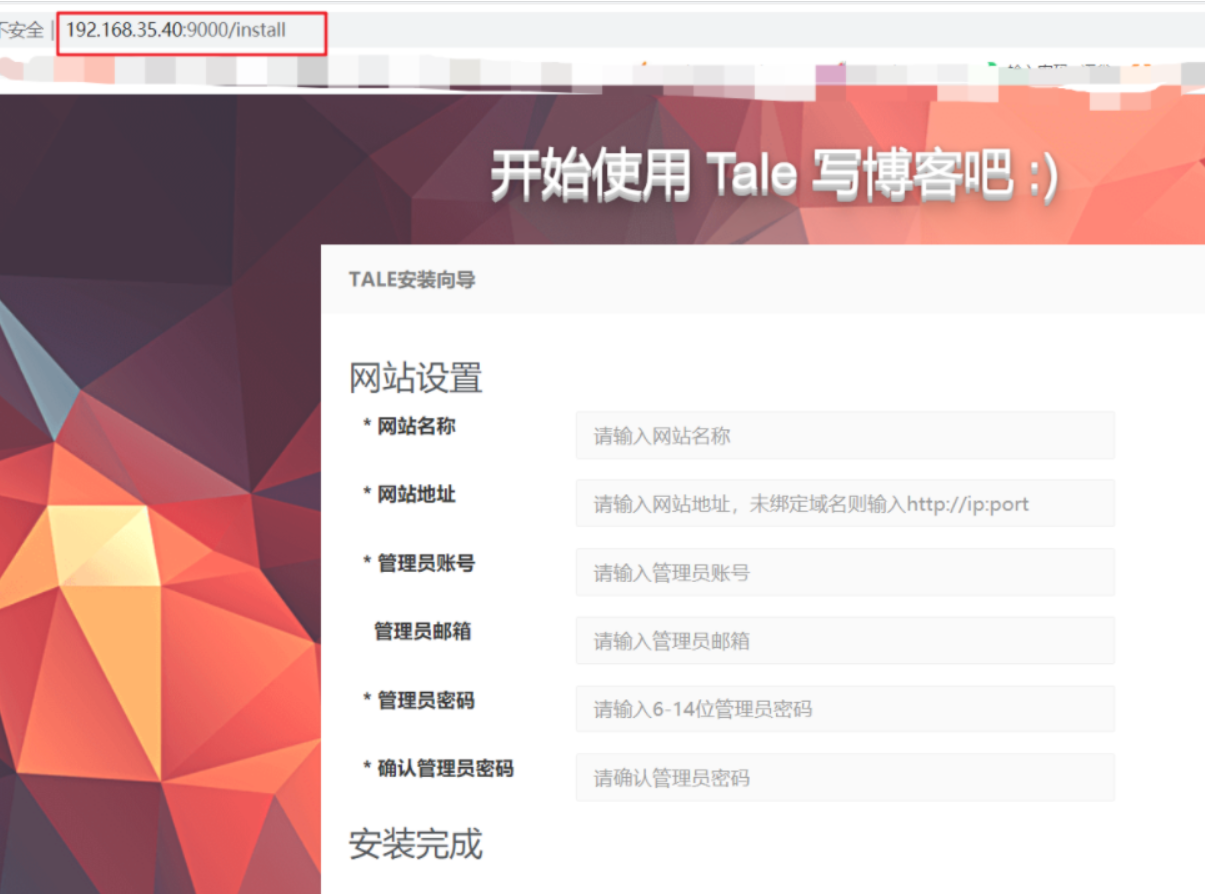Click the 开始使用 Tale 写博客吧 title
This screenshot has width=1205, height=894.
pyautogui.click(x=774, y=177)
